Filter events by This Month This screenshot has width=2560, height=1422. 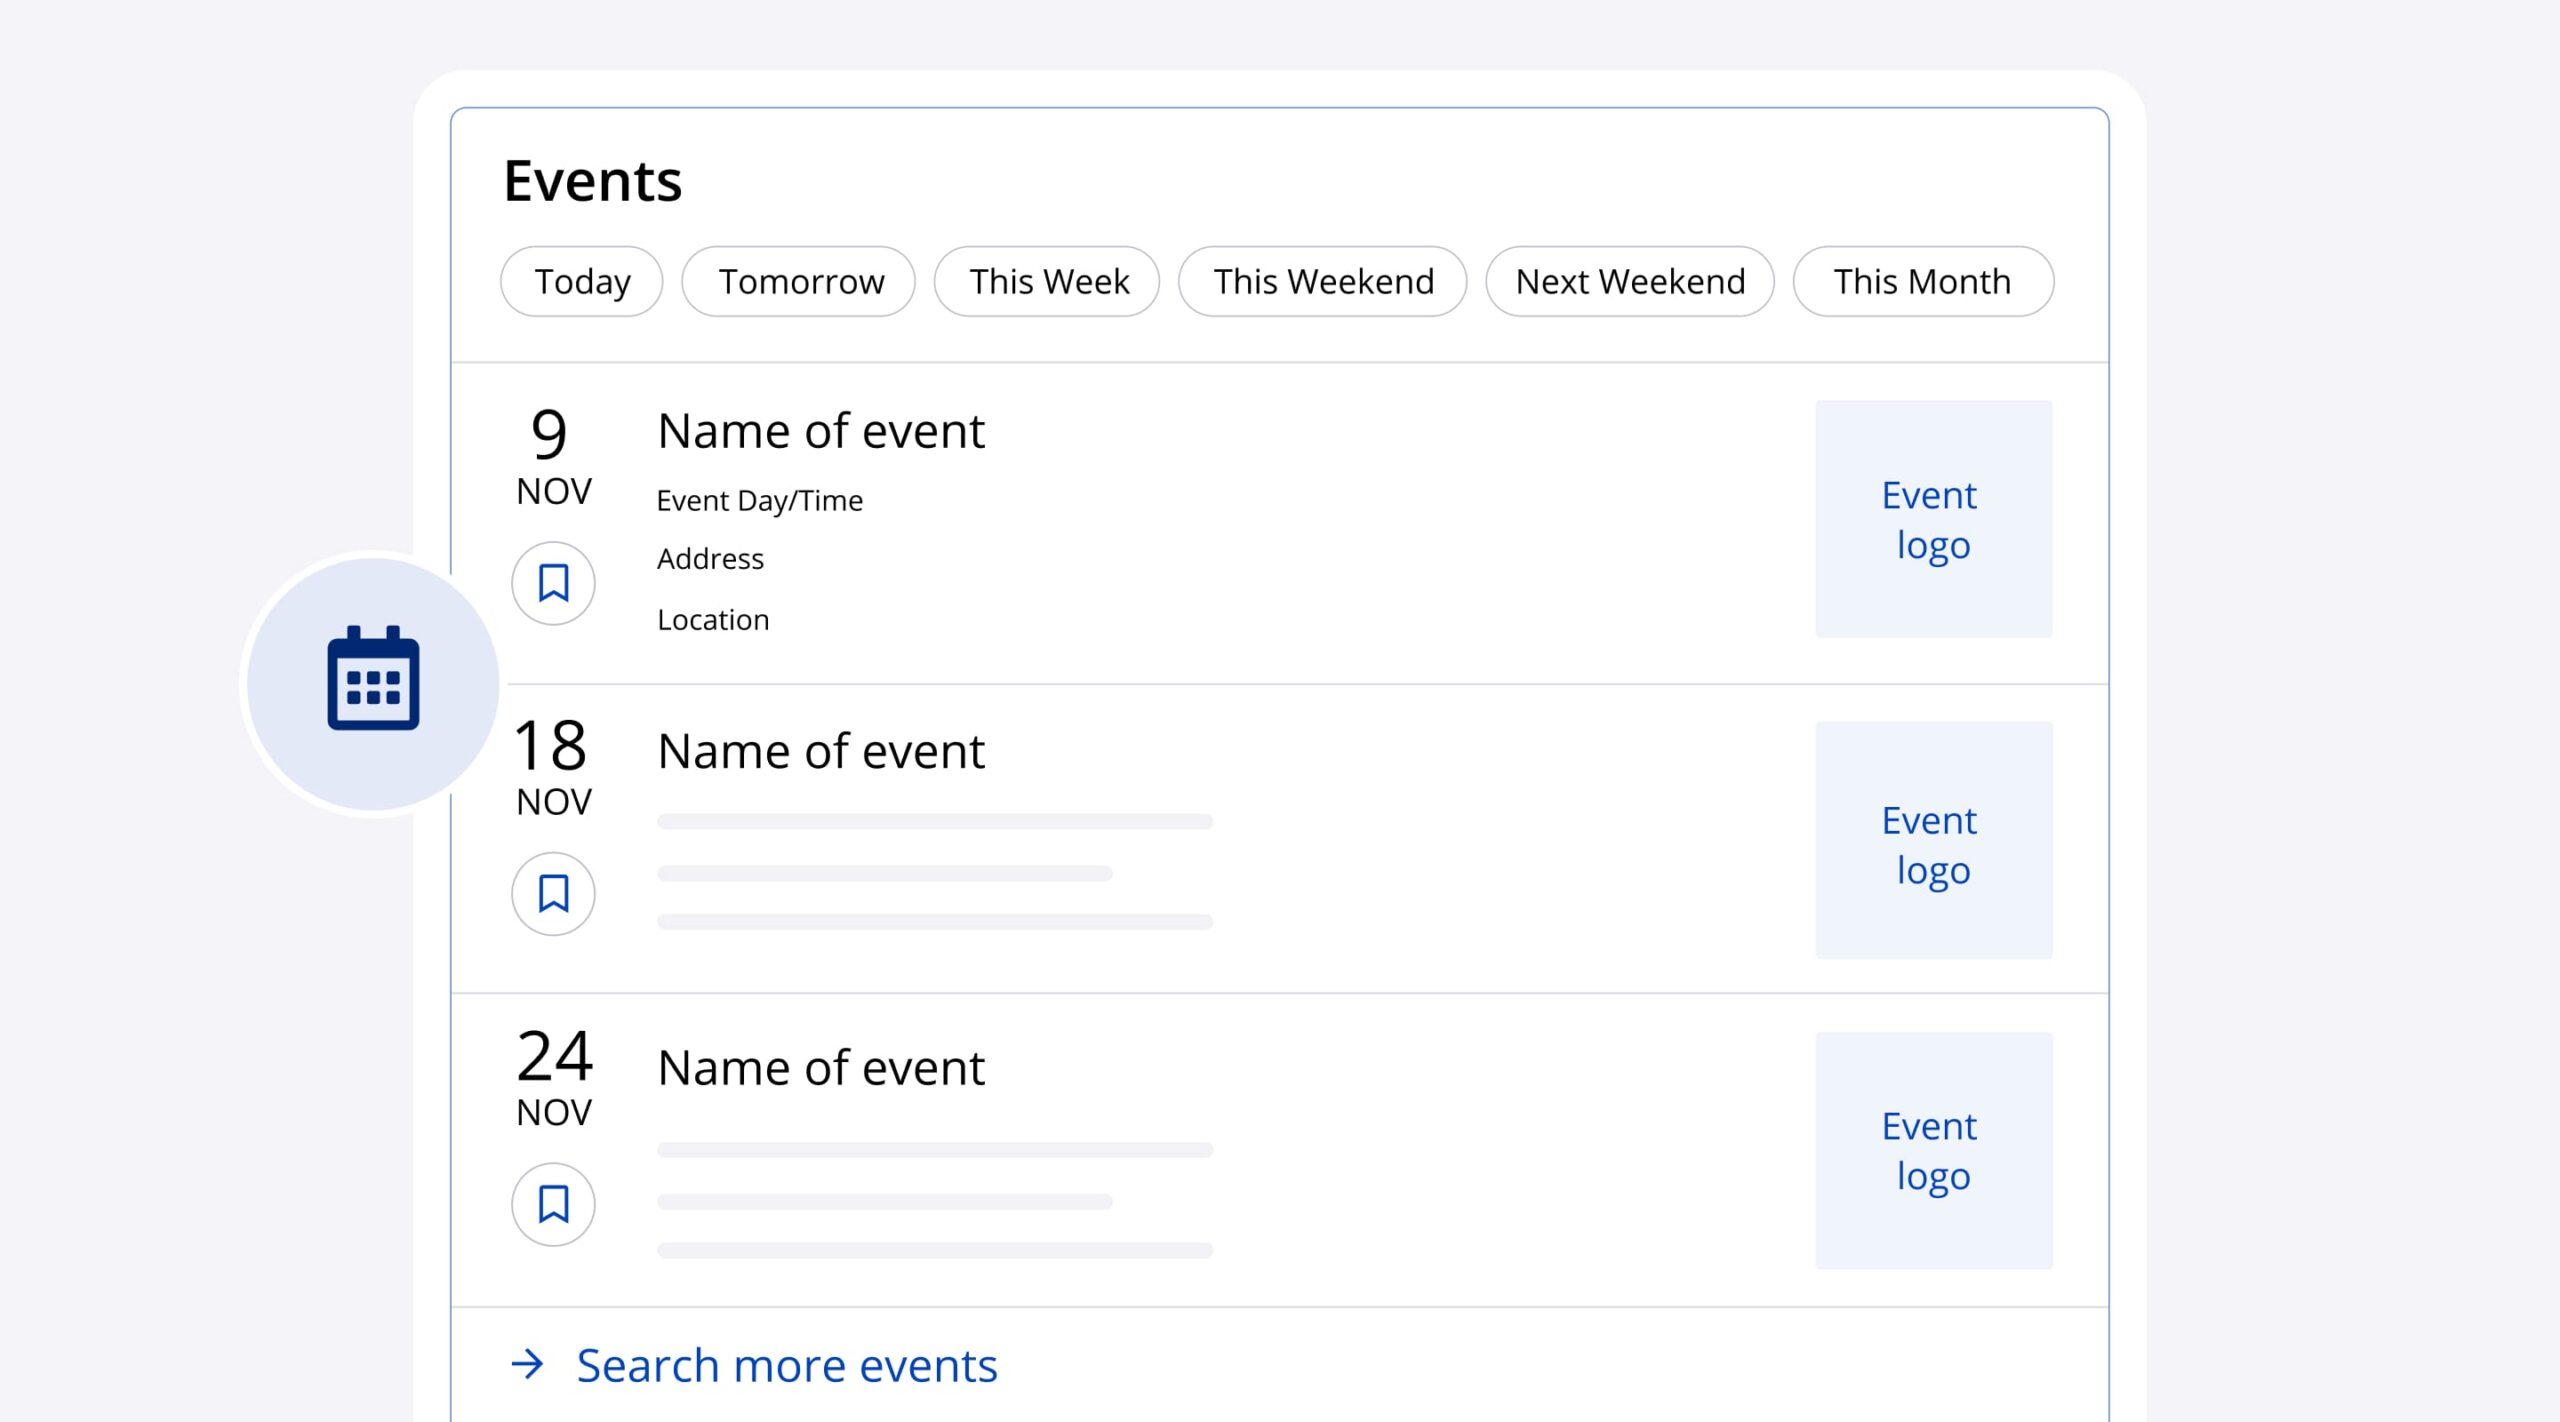(1922, 282)
